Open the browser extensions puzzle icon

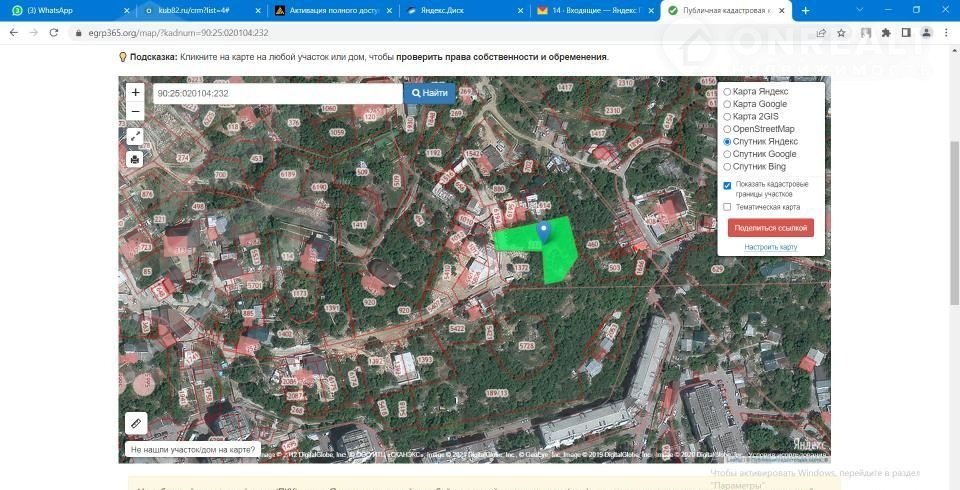coord(886,33)
